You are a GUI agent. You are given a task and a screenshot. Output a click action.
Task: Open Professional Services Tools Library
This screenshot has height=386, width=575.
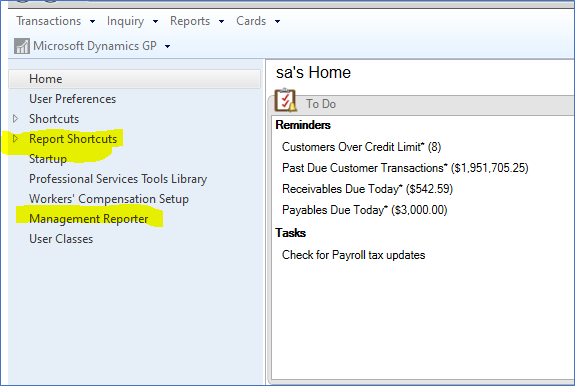(118, 179)
